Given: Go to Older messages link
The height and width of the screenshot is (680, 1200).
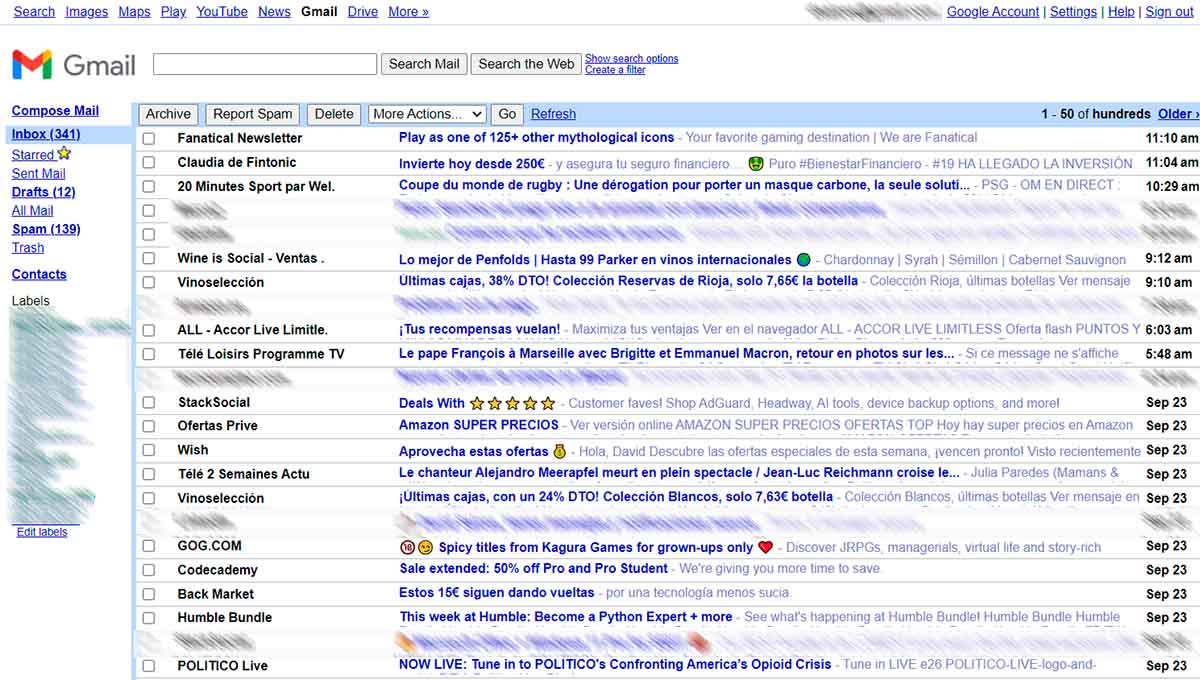Looking at the screenshot, I should point(1178,114).
